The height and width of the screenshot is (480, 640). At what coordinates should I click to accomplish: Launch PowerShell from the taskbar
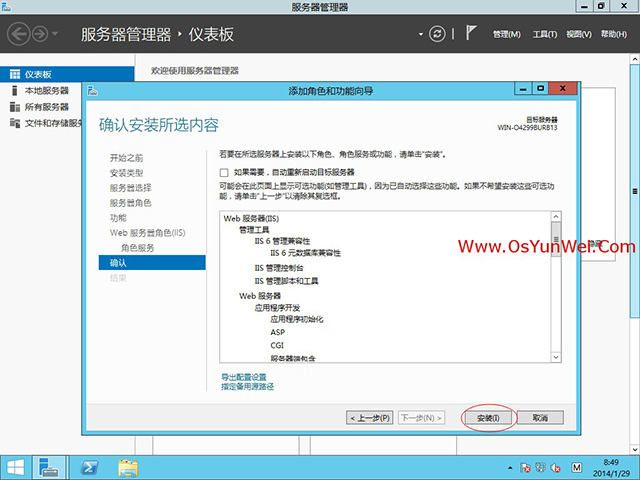pos(89,467)
